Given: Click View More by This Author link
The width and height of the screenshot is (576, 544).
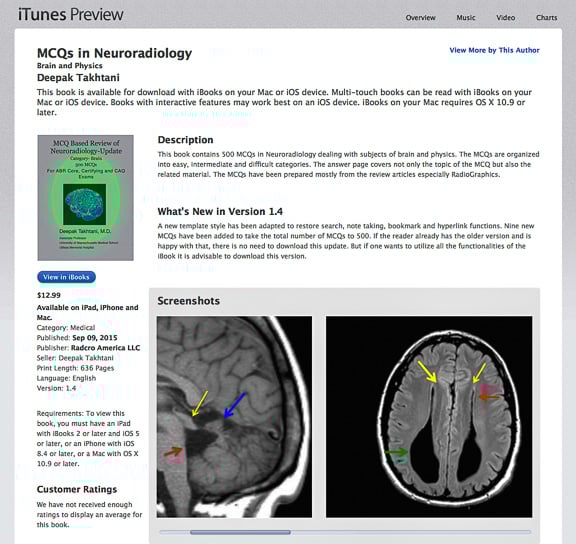Looking at the screenshot, I should 494,50.
